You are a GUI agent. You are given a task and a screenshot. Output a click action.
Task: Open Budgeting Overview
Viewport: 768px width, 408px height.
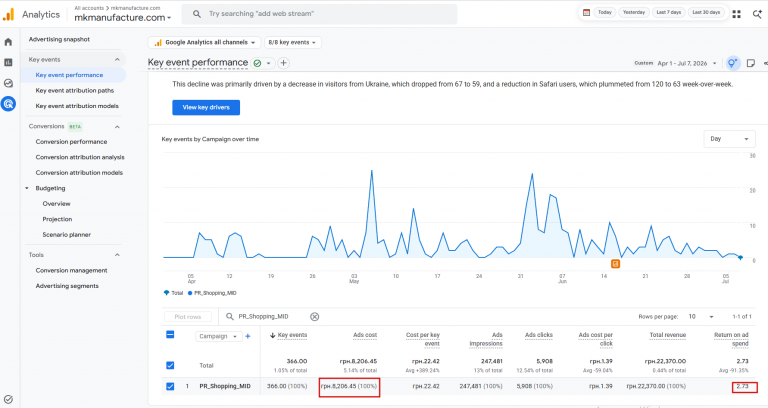[56, 204]
